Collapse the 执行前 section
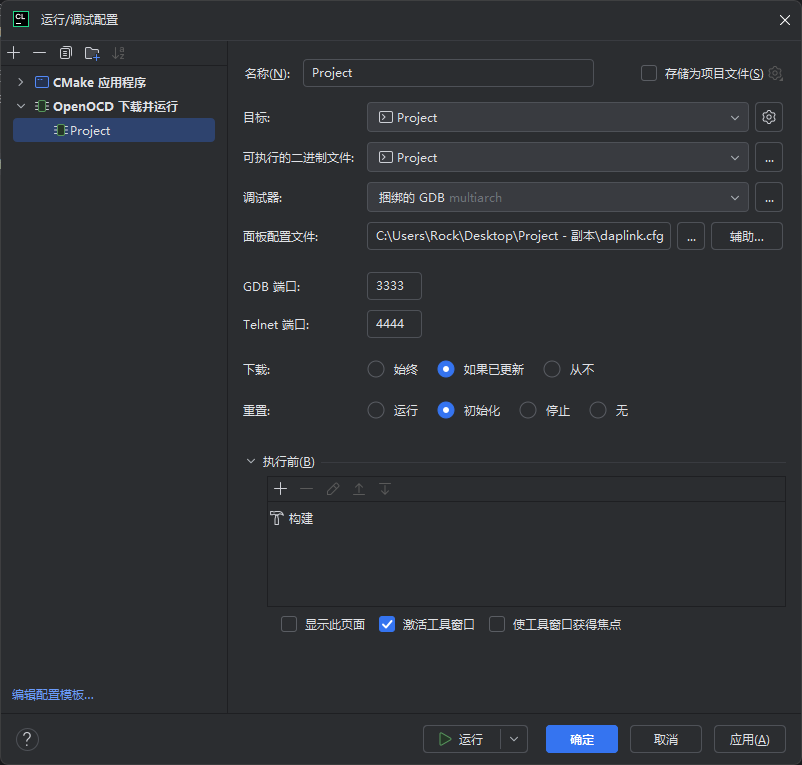The width and height of the screenshot is (802, 765). pos(250,461)
